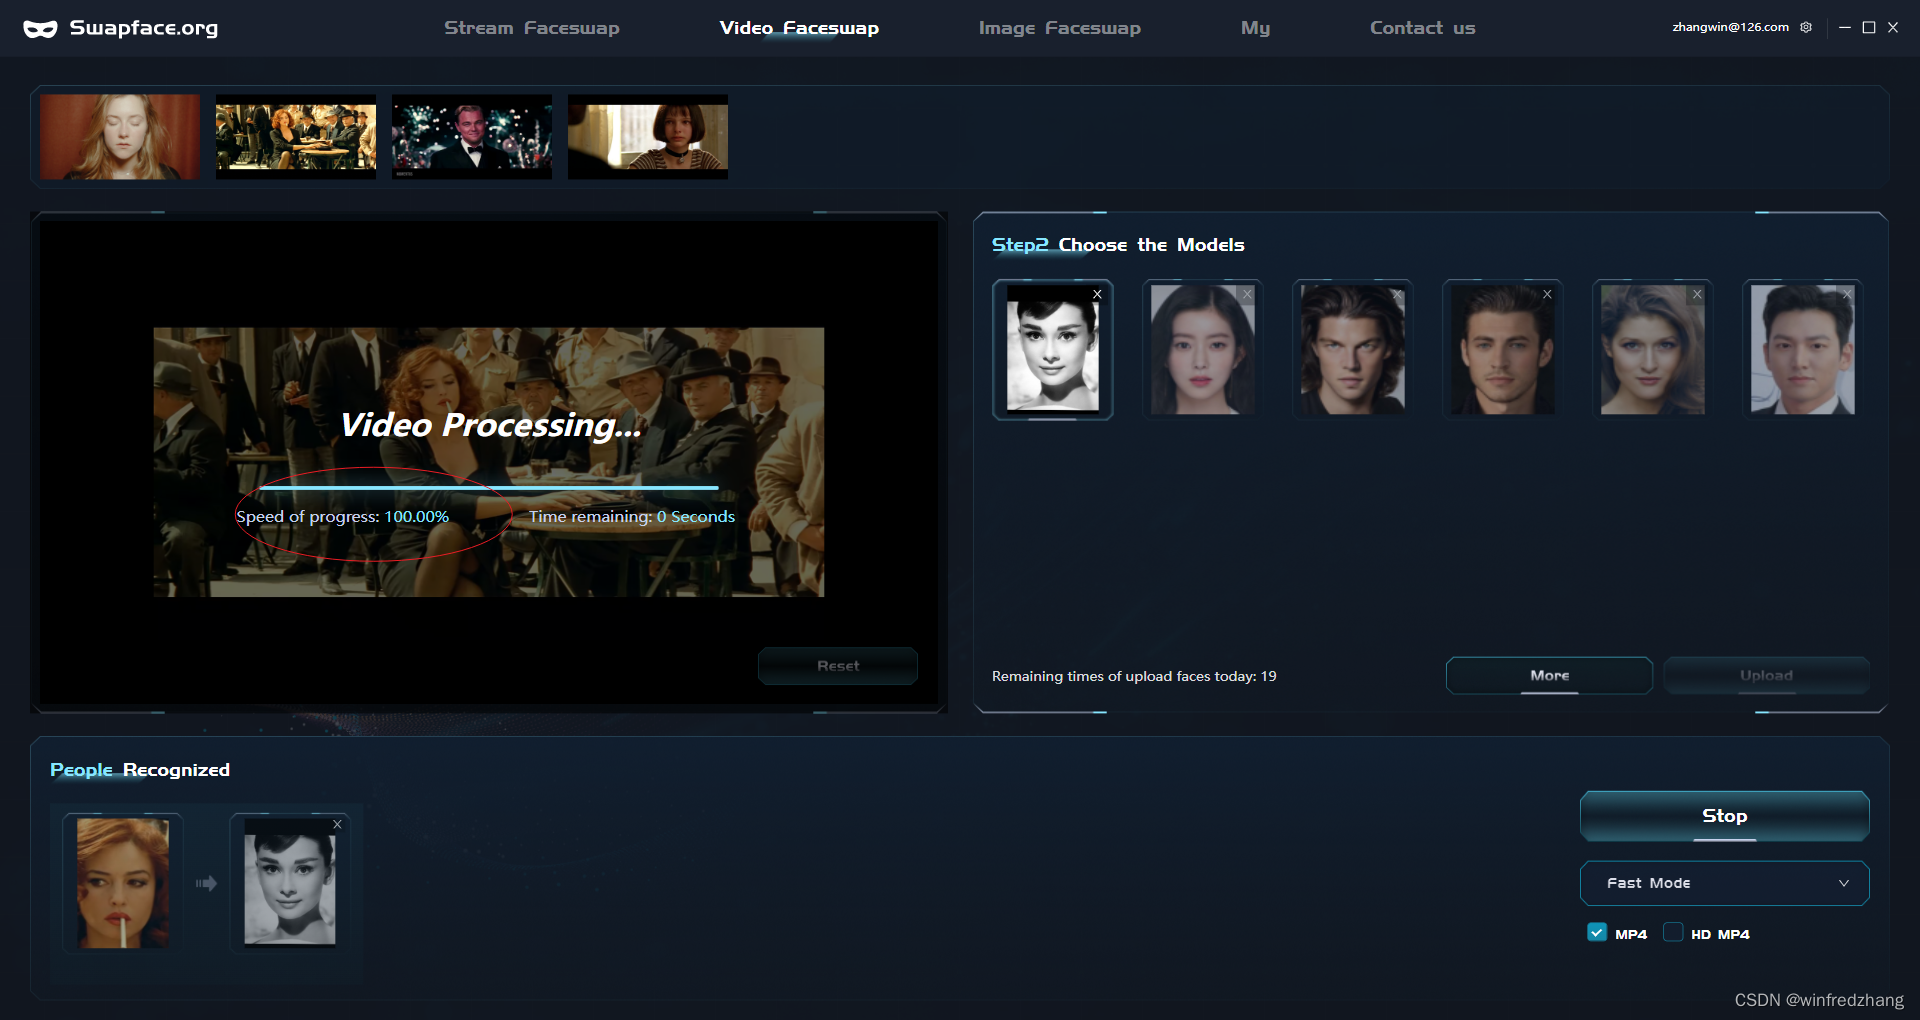
Task: Uncheck the MP4 output checkbox
Action: pos(1597,932)
